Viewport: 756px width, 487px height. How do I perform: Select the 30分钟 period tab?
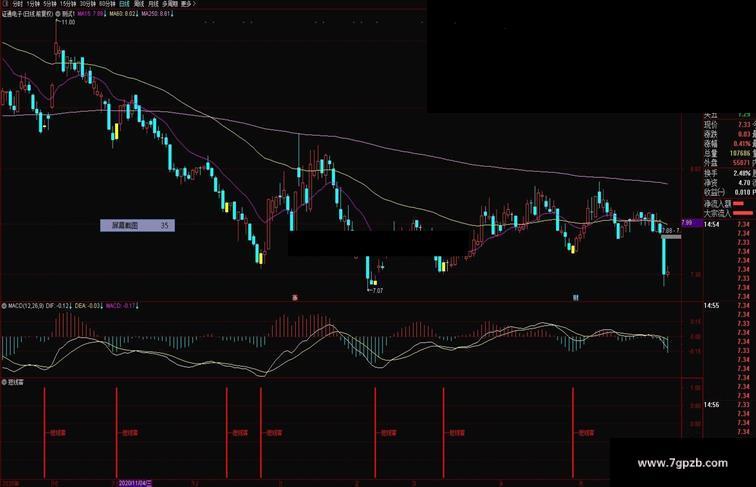(88, 4)
